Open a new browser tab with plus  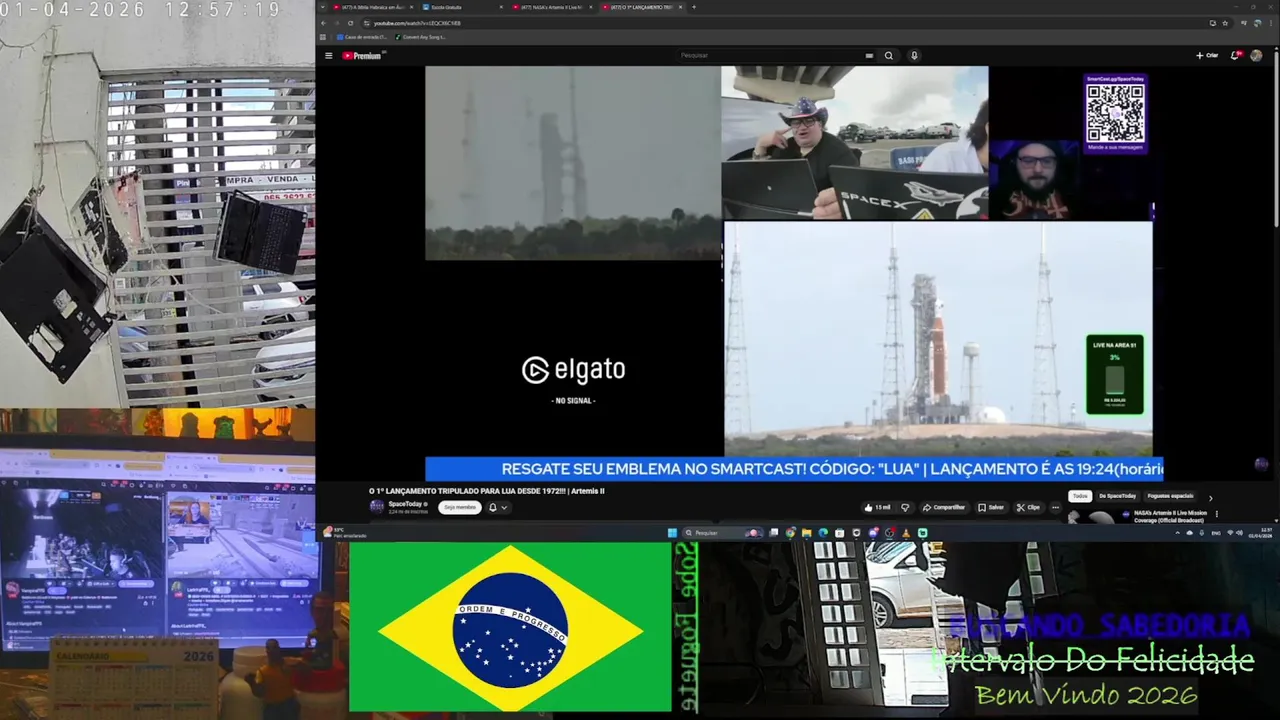pos(694,7)
